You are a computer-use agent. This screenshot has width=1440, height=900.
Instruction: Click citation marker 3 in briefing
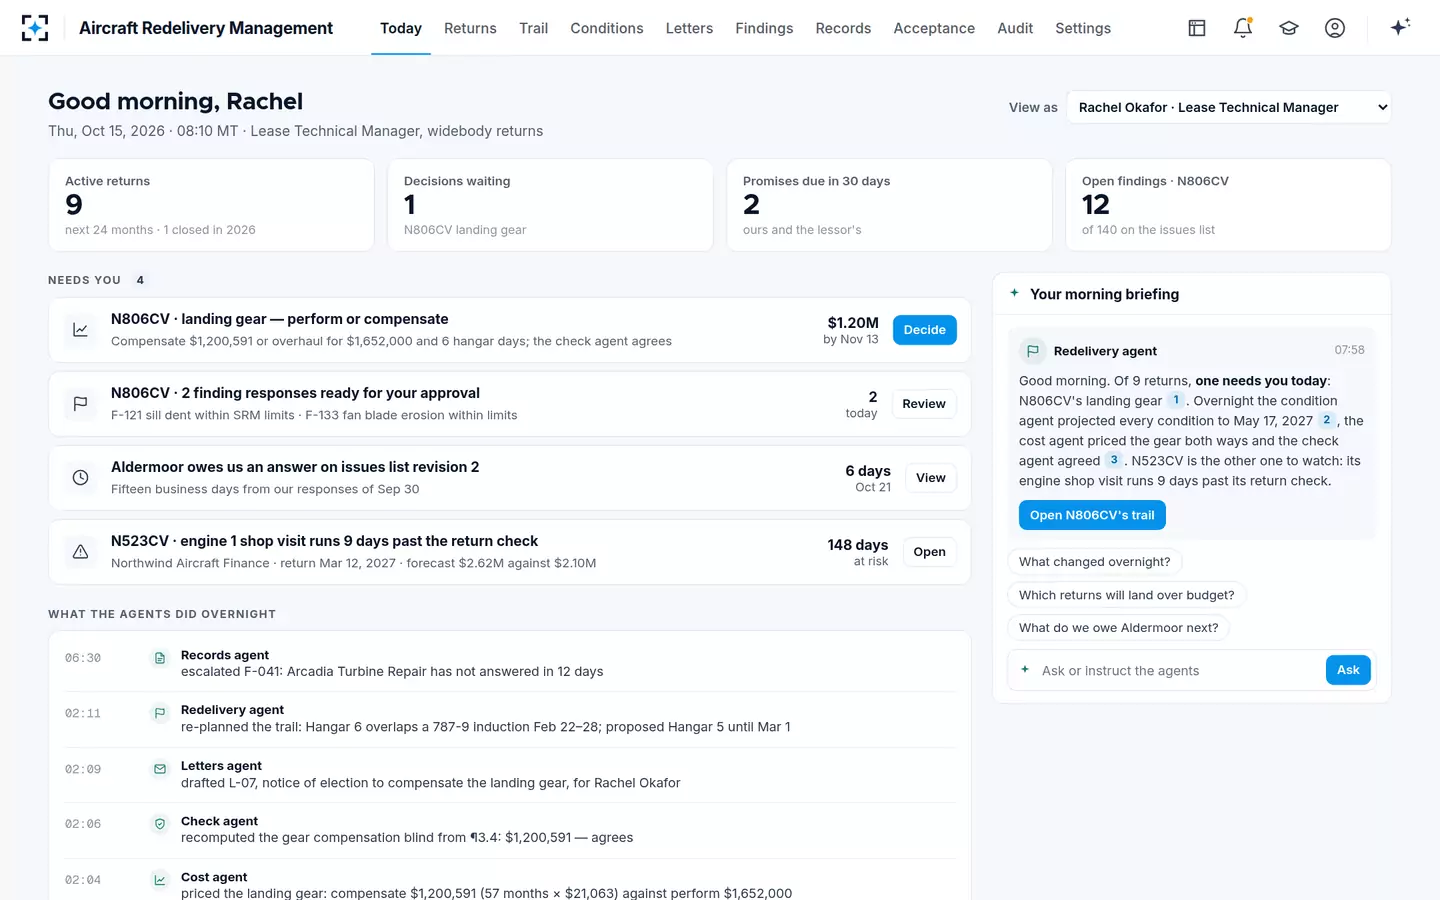tap(1114, 460)
